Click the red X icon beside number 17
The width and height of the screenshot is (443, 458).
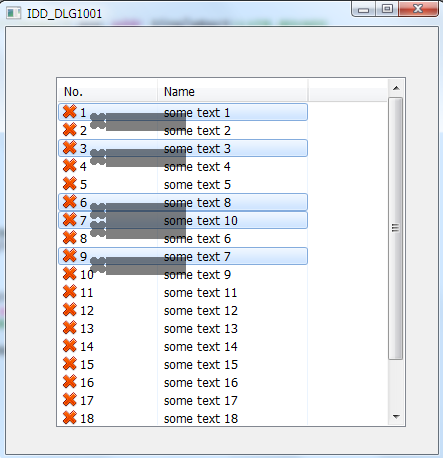pos(70,400)
